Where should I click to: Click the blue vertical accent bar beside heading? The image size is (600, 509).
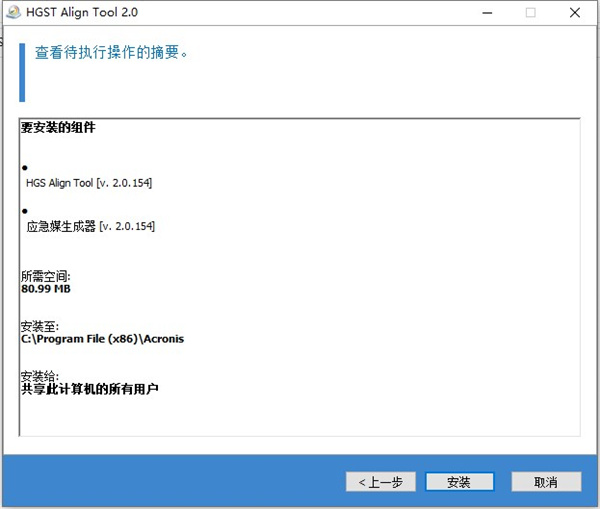click(23, 70)
